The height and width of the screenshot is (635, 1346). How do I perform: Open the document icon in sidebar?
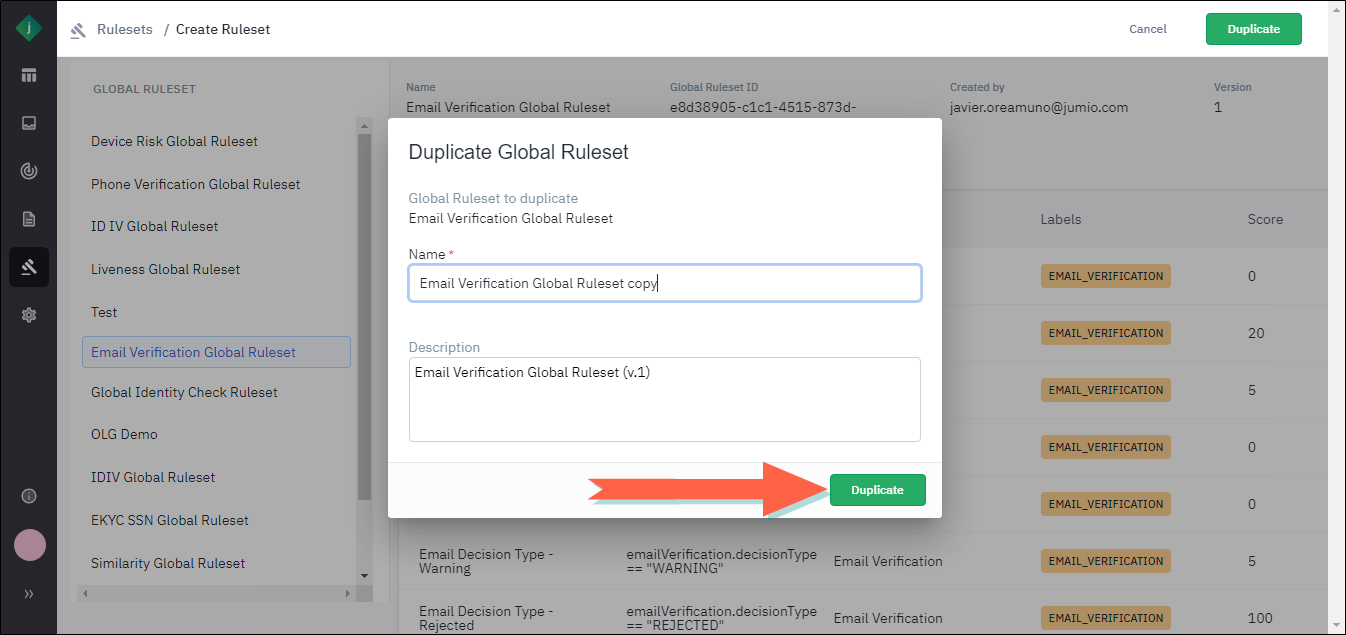(29, 219)
